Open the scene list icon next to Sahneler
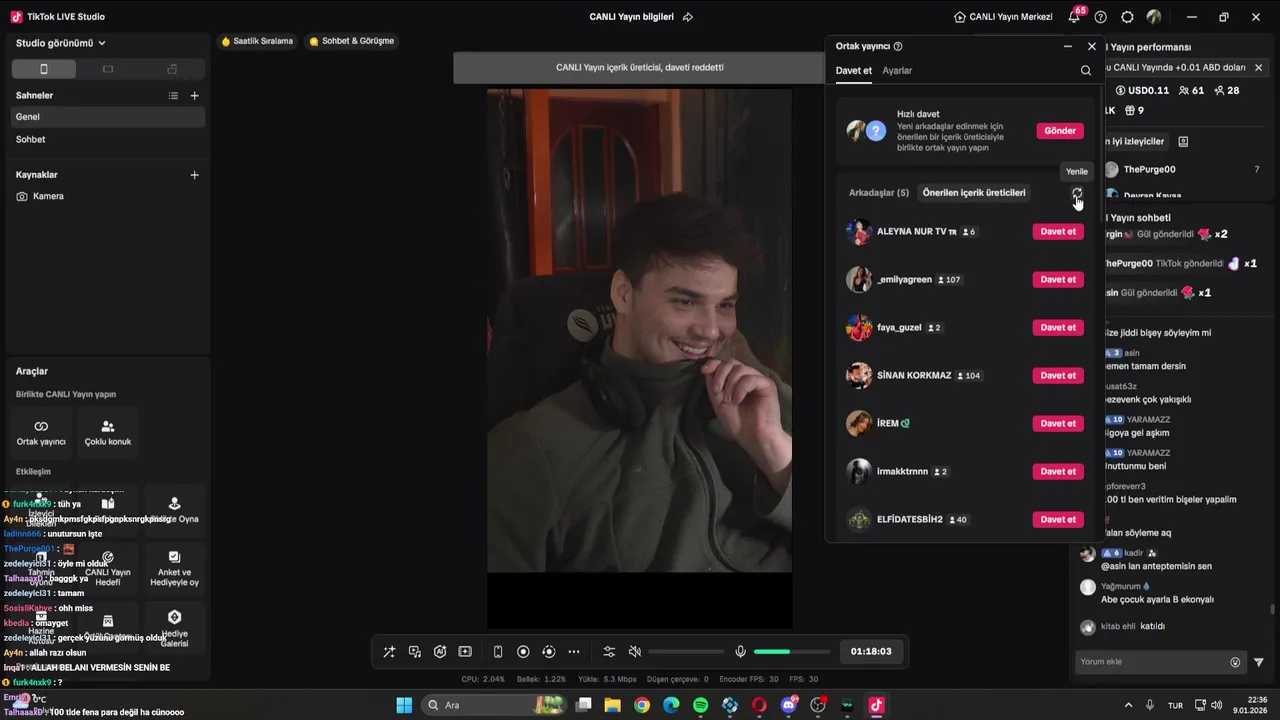1280x720 pixels. click(x=173, y=95)
